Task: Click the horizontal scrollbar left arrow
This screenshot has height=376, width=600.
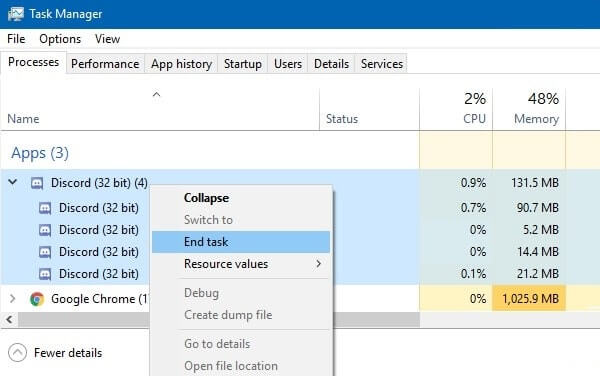Action: [x=9, y=319]
